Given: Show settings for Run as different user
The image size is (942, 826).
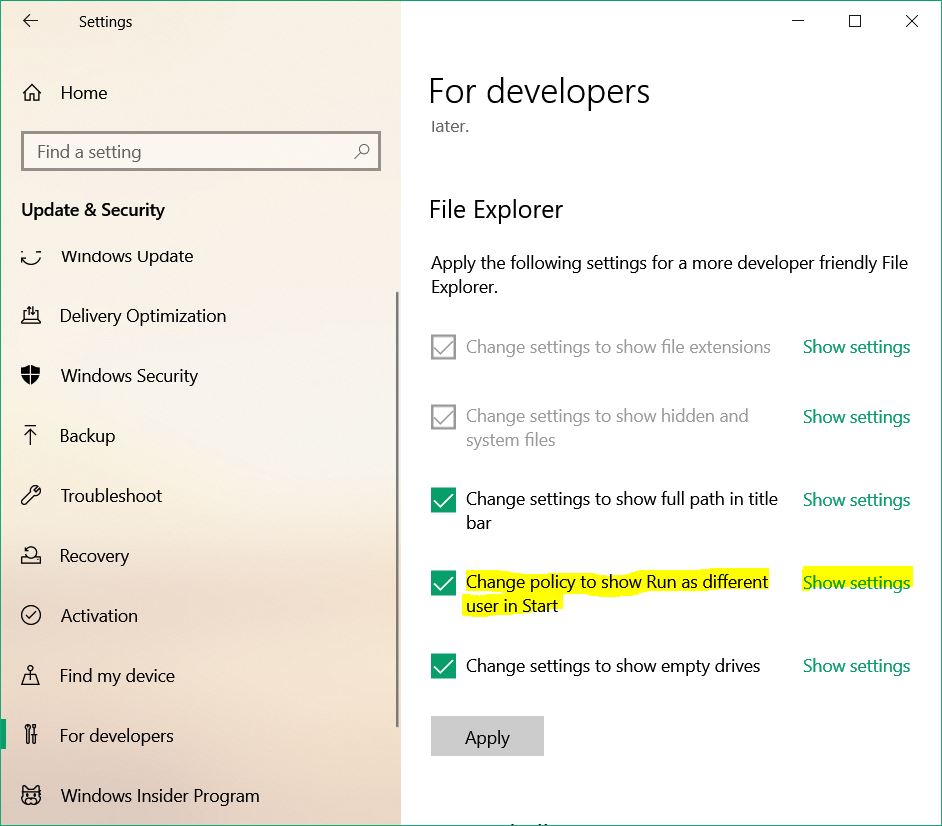Looking at the screenshot, I should click(856, 583).
